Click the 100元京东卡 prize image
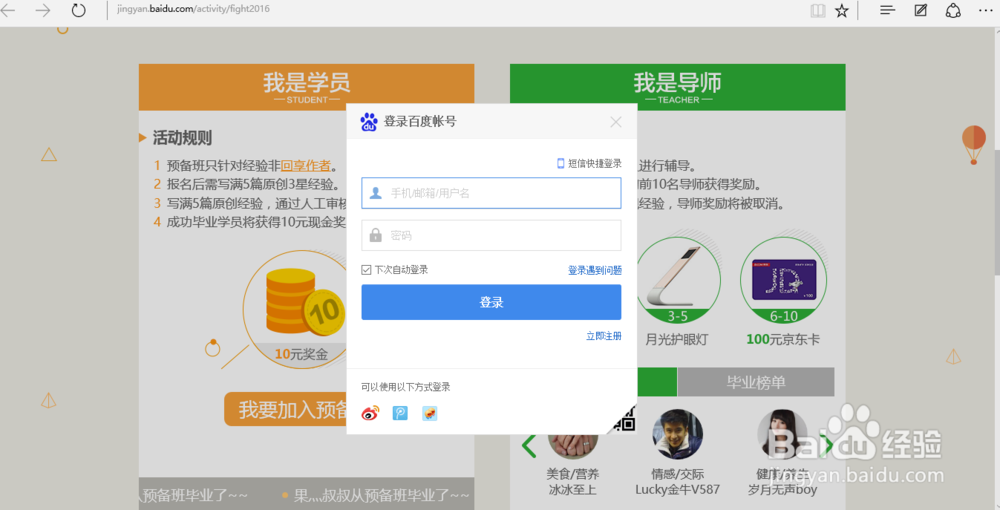The height and width of the screenshot is (510, 1000). tap(783, 280)
